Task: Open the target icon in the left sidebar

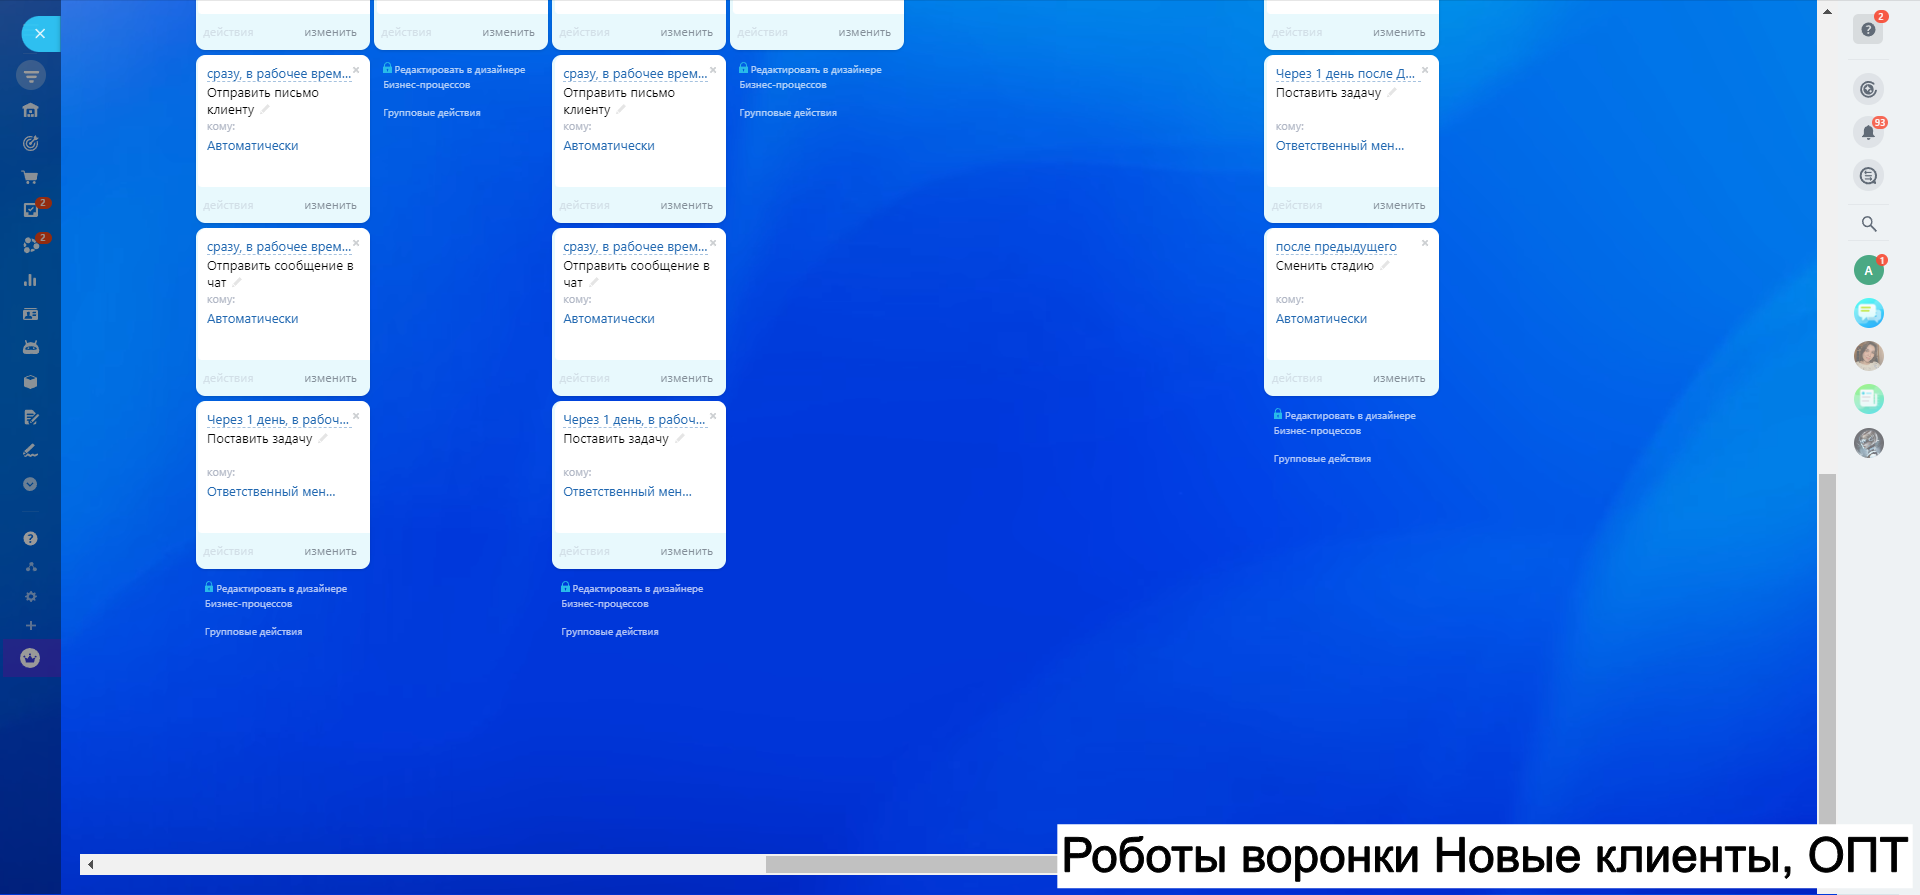Action: 31,143
